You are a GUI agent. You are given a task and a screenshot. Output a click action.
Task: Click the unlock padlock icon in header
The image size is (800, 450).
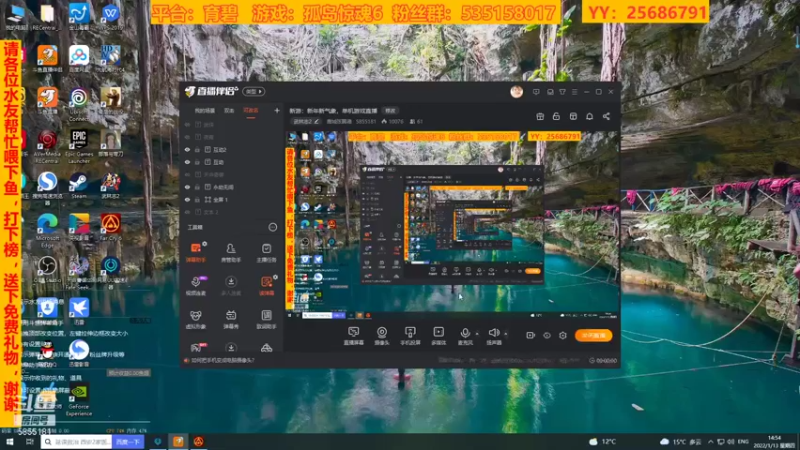tap(556, 116)
